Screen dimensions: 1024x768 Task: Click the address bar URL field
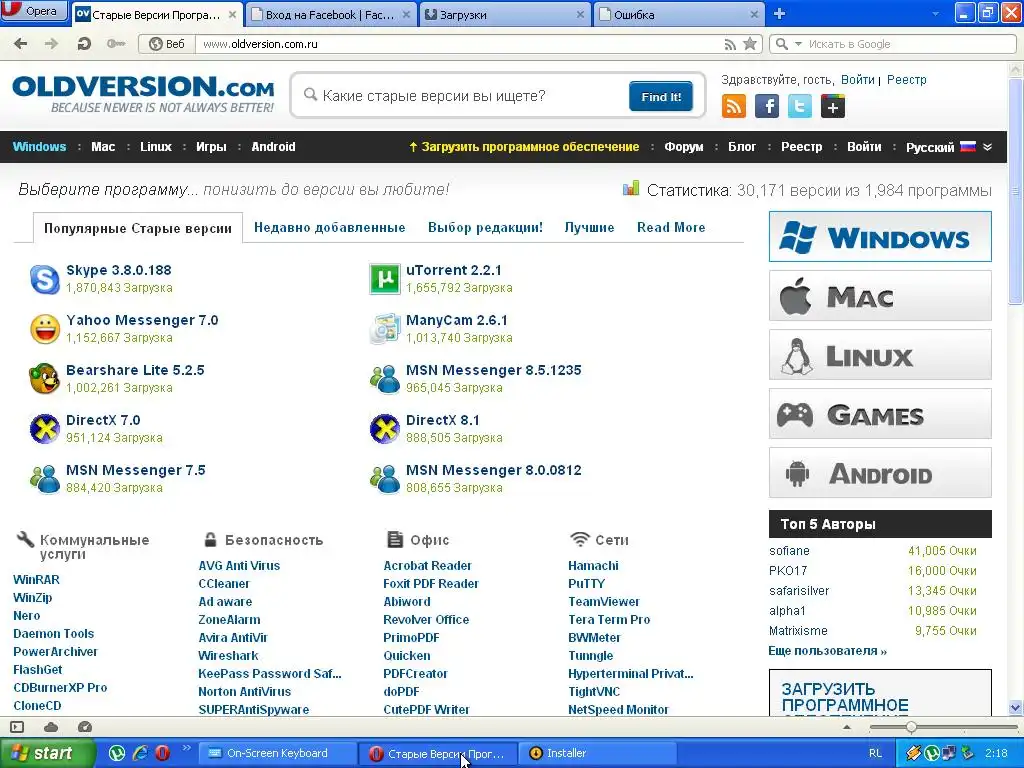tap(457, 44)
